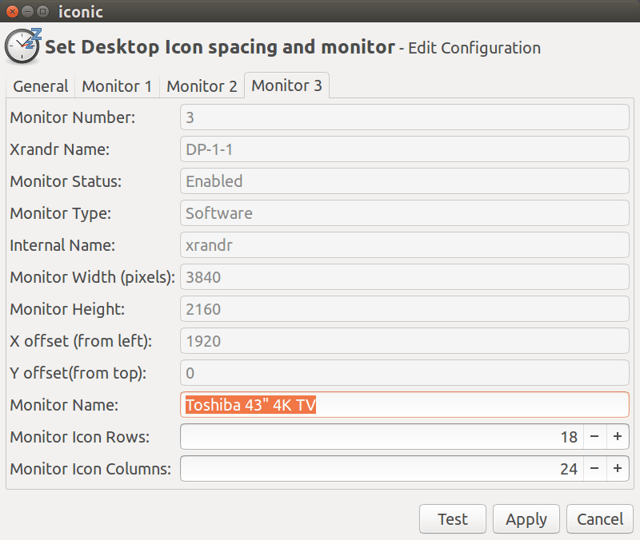Apply the configuration changes

tap(526, 519)
